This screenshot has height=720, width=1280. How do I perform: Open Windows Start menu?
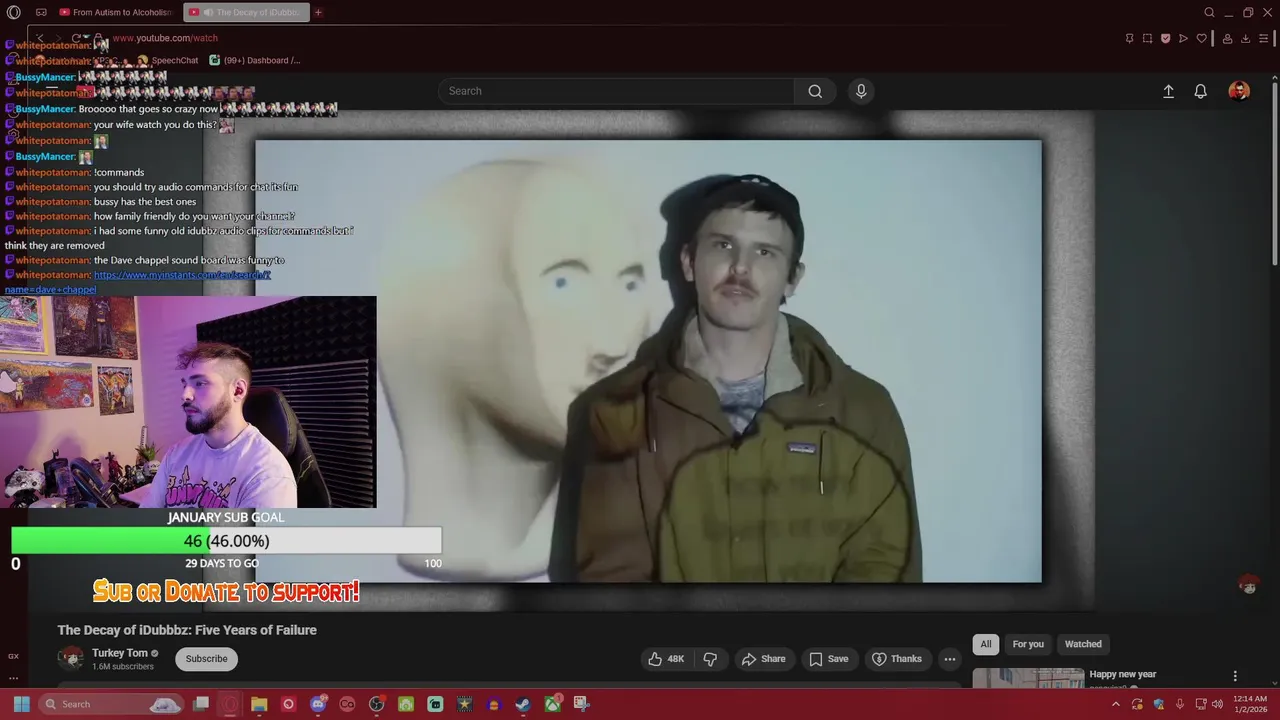coord(21,704)
